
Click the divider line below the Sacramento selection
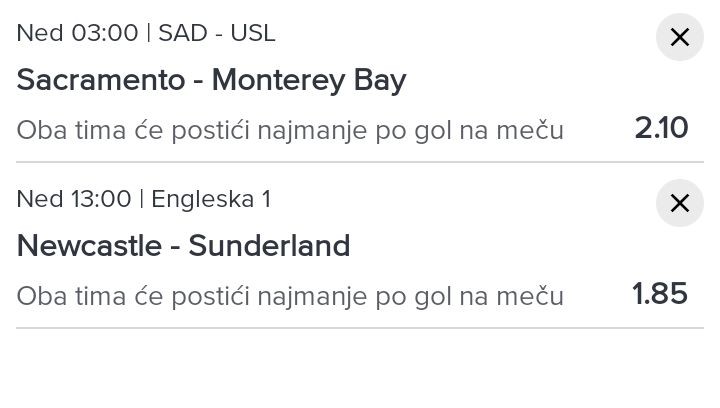pyautogui.click(x=360, y=162)
